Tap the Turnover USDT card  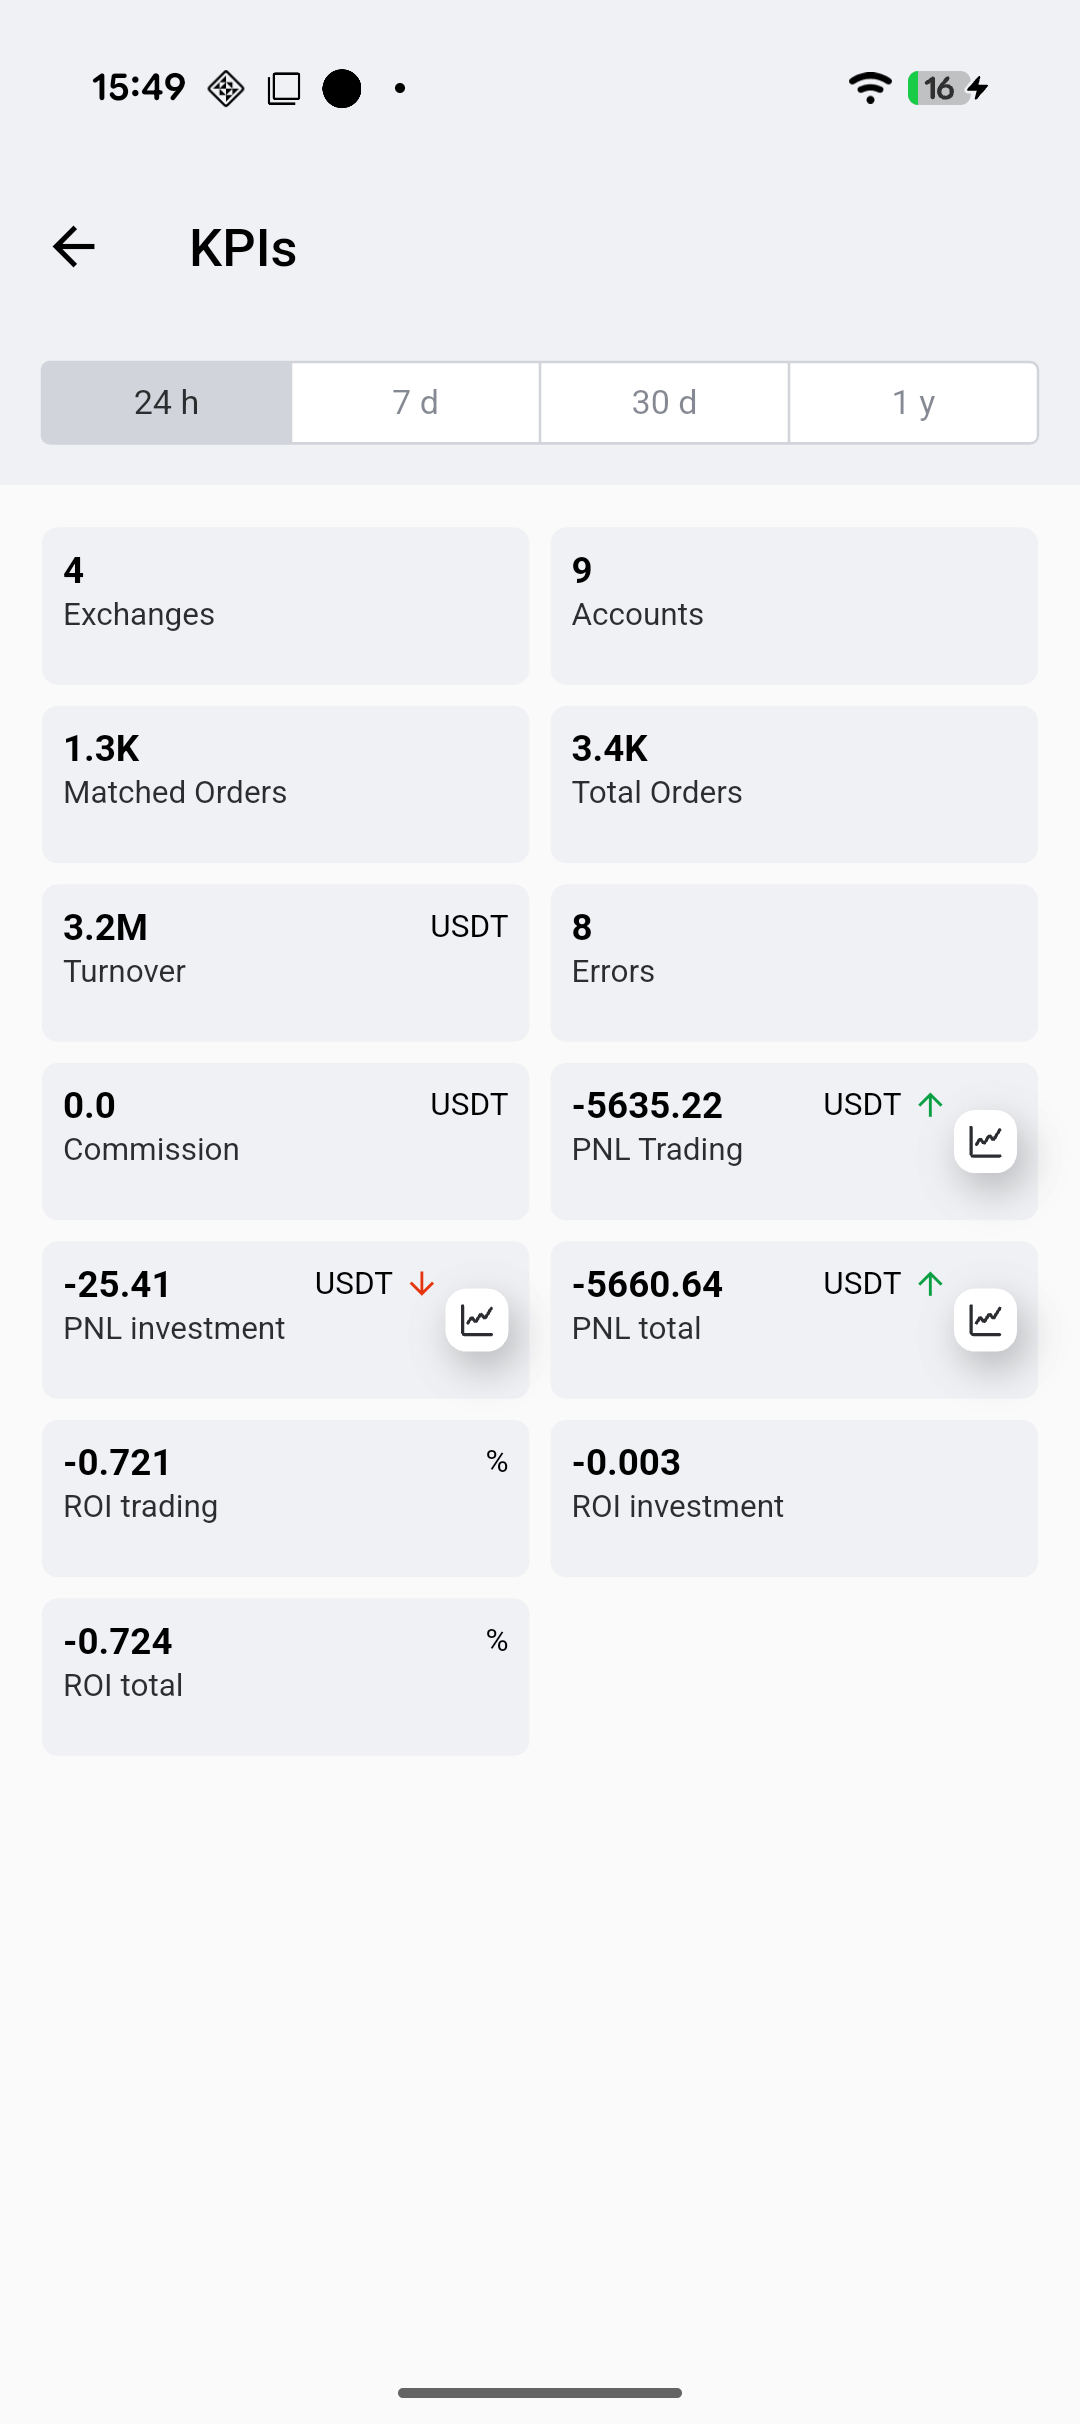coord(285,963)
